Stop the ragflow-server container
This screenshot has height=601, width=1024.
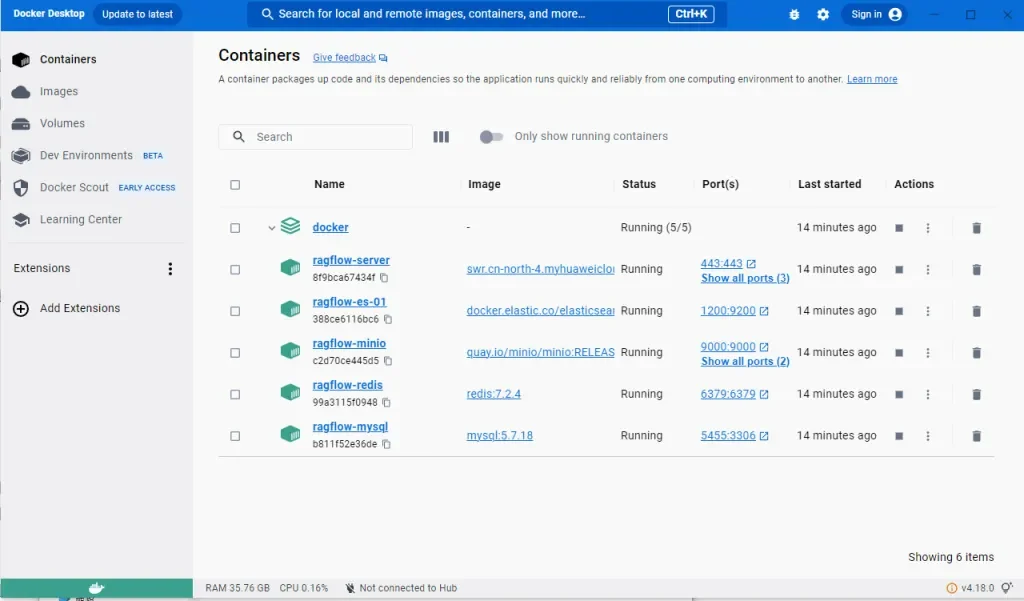tap(899, 269)
